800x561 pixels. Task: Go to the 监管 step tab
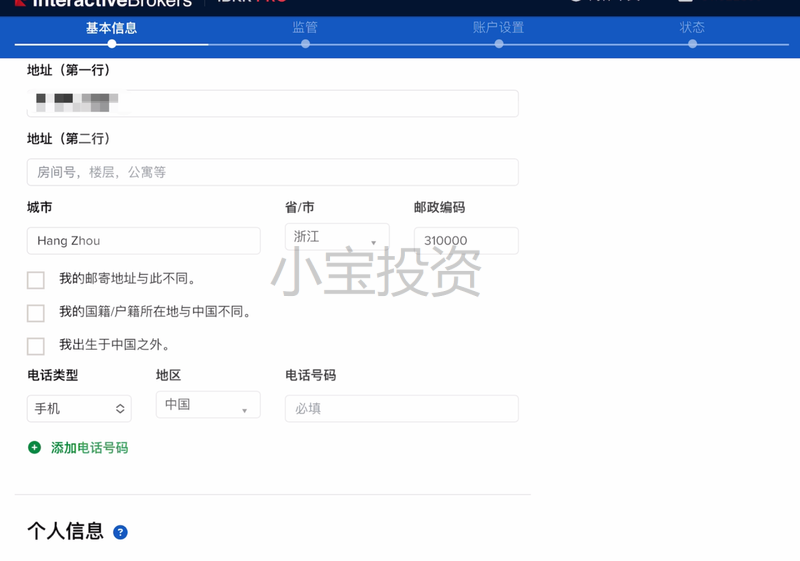(x=305, y=28)
